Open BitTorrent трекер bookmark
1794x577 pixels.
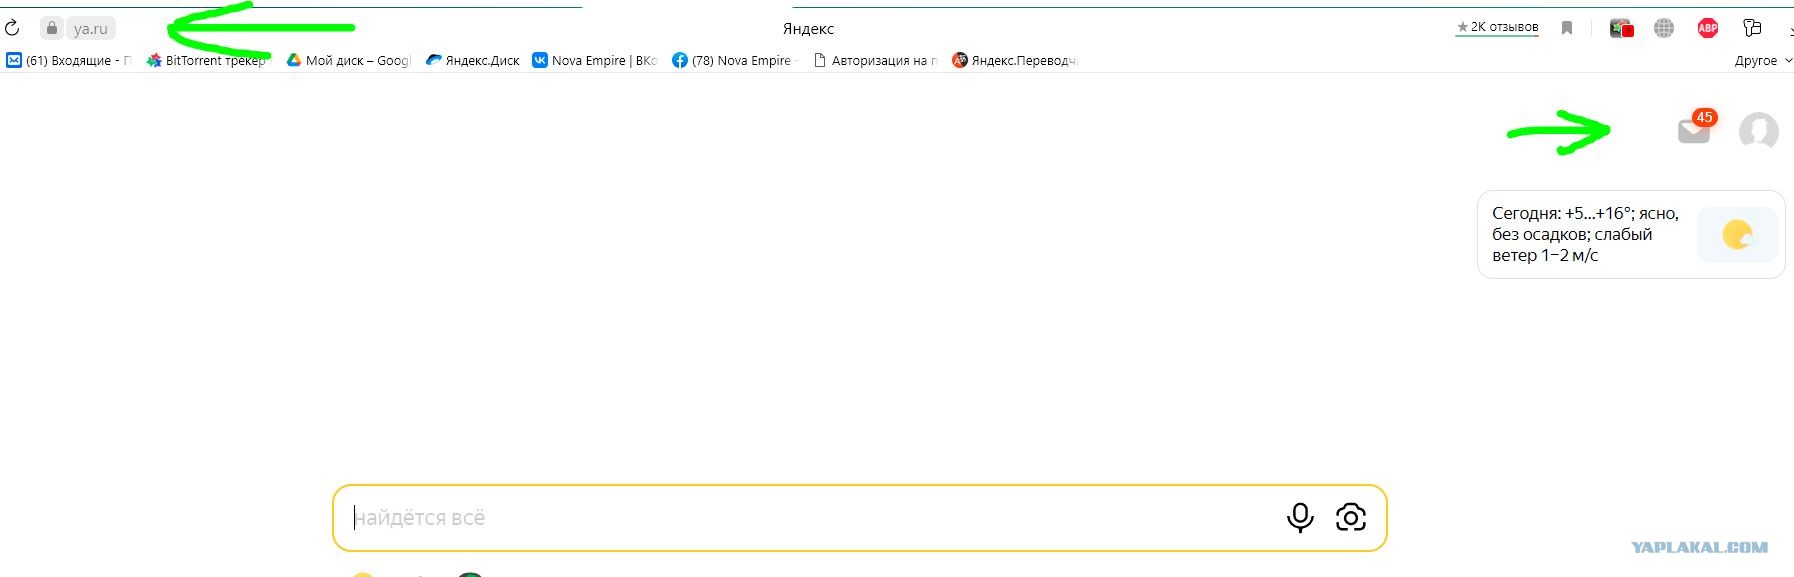pos(206,61)
